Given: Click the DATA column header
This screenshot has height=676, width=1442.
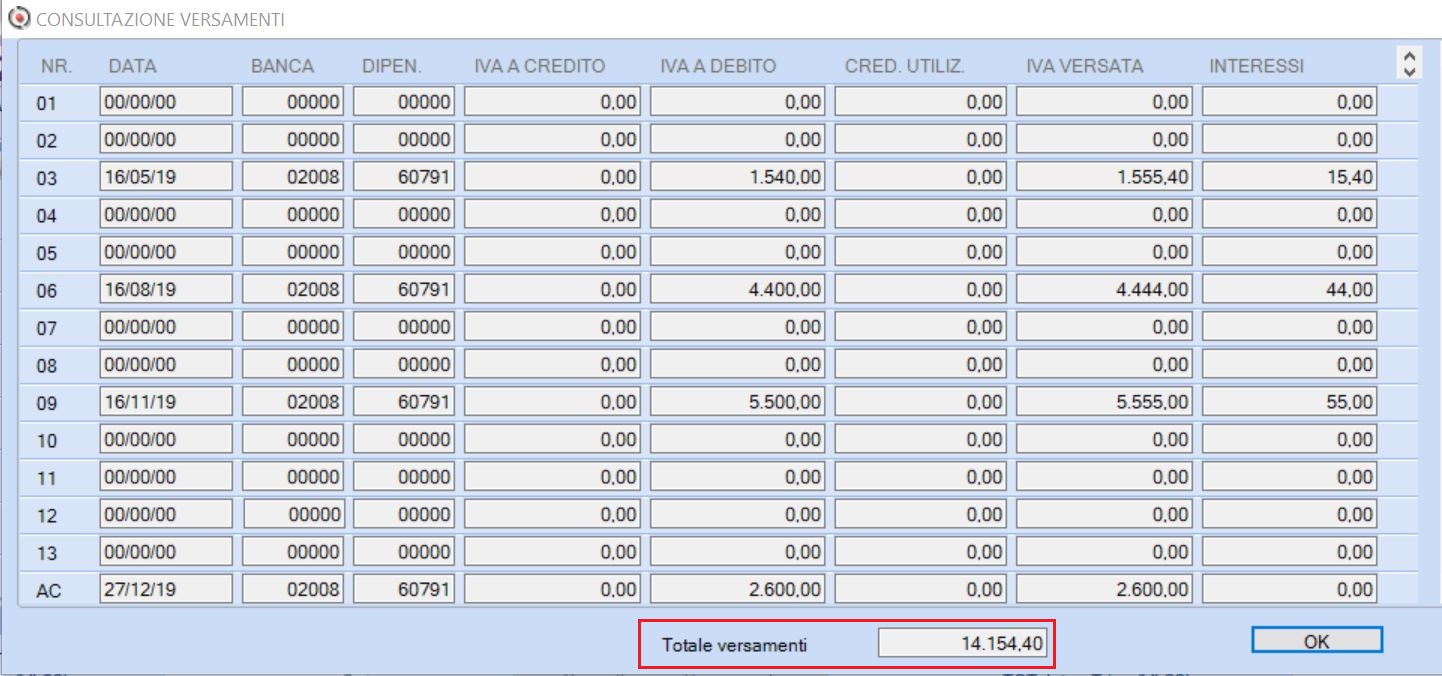Looking at the screenshot, I should point(132,66).
